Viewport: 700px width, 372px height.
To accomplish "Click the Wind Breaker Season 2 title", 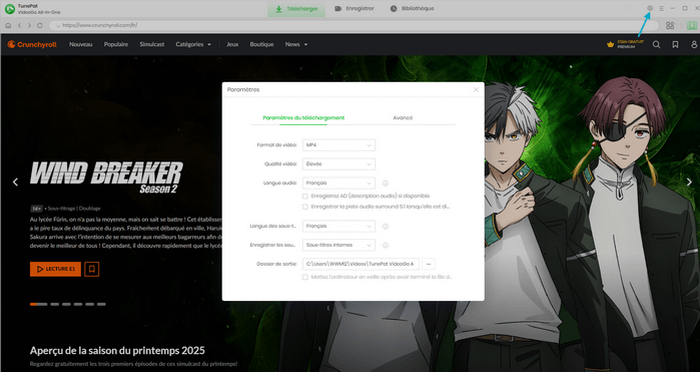I will click(x=106, y=177).
